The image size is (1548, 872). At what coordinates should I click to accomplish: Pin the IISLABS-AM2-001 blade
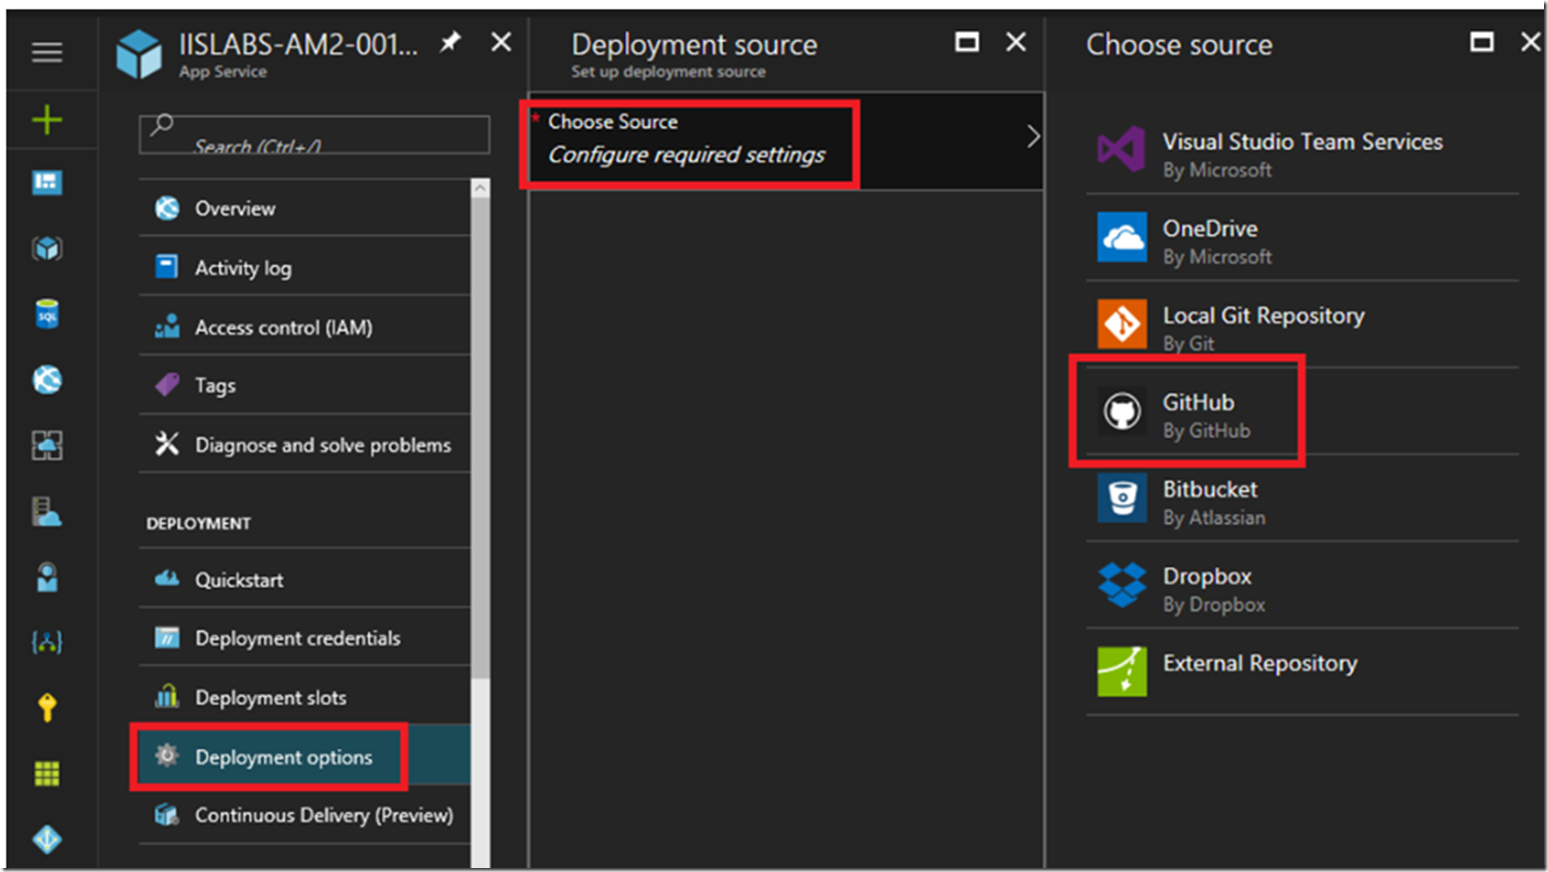point(451,42)
